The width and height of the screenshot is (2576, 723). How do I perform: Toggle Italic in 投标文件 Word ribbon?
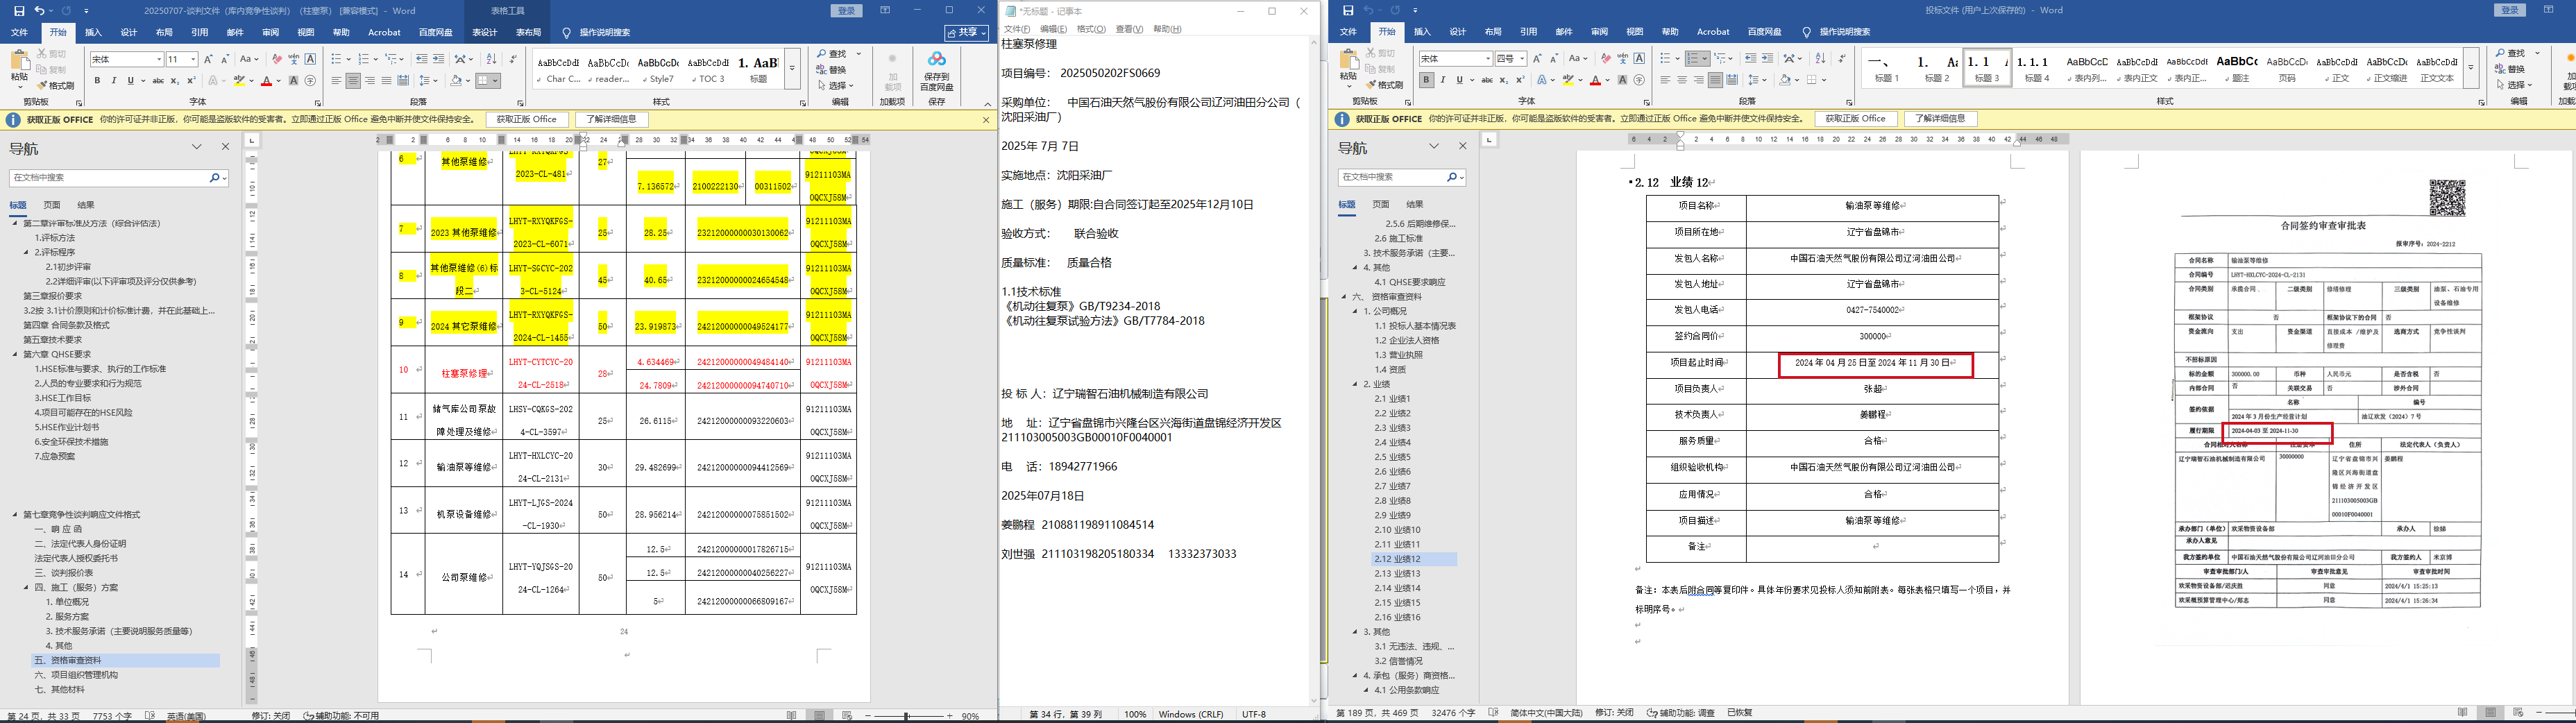coord(1443,80)
